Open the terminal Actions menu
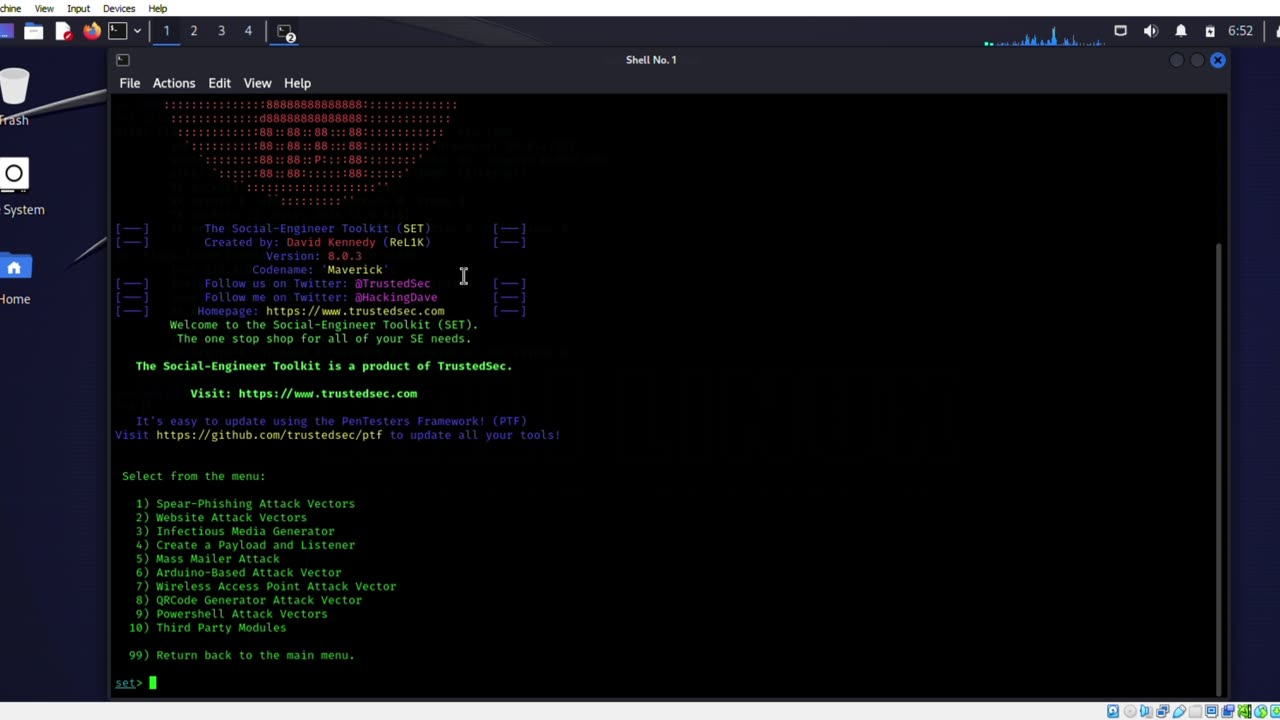 pos(174,83)
